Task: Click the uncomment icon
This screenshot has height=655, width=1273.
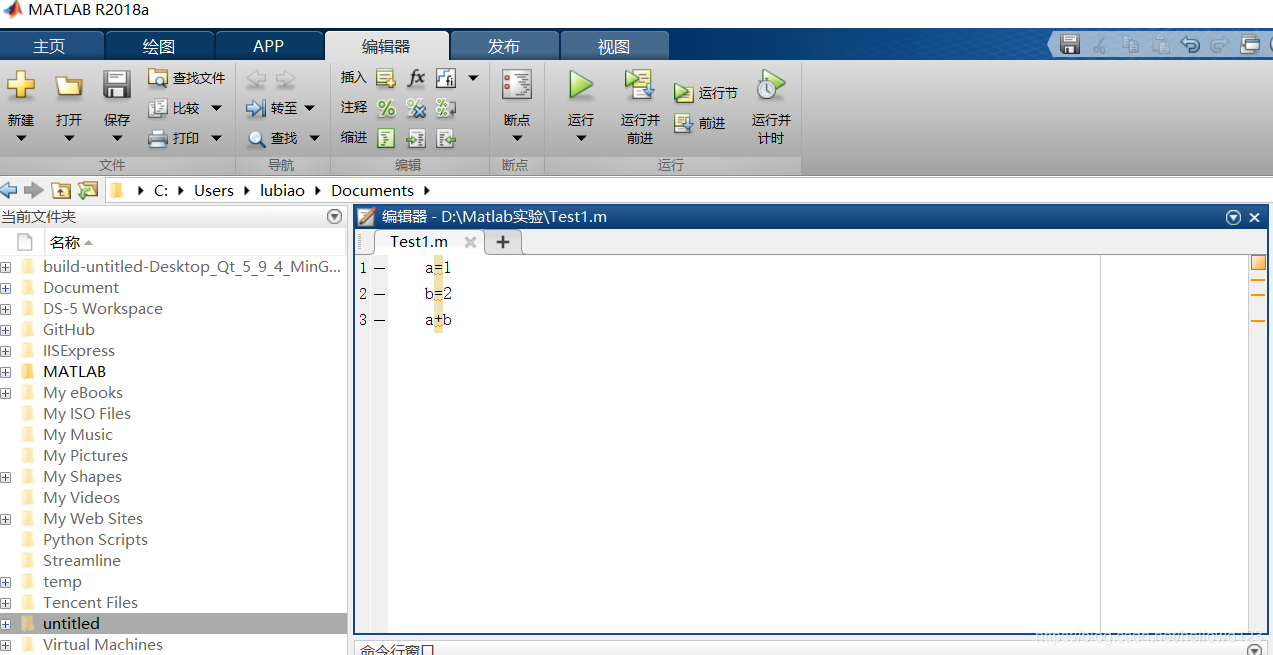Action: tap(416, 108)
